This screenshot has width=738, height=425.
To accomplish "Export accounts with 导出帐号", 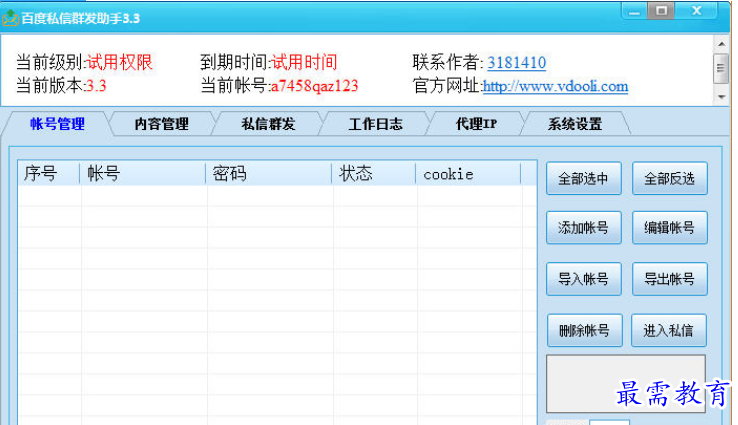I will [x=670, y=279].
